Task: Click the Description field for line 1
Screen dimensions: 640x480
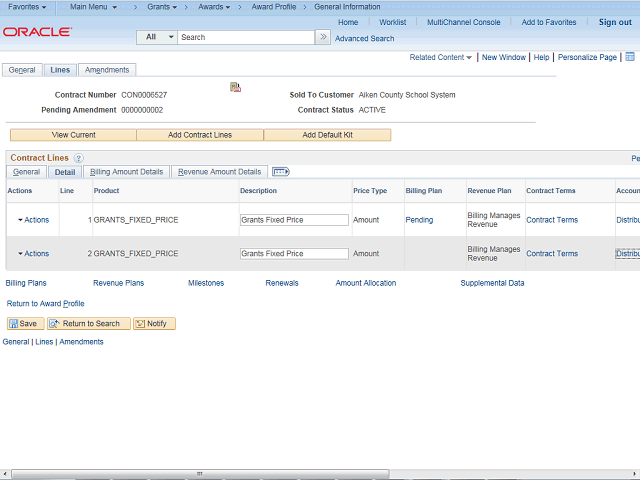Action: click(x=294, y=220)
